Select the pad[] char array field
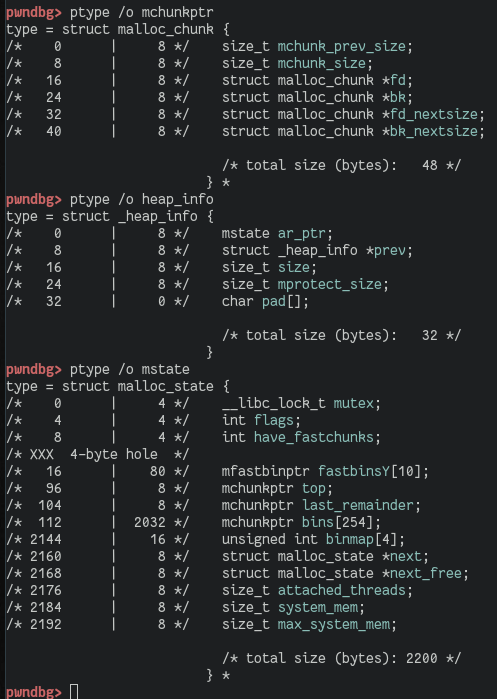Screen dimensions: 497x699 point(281,302)
